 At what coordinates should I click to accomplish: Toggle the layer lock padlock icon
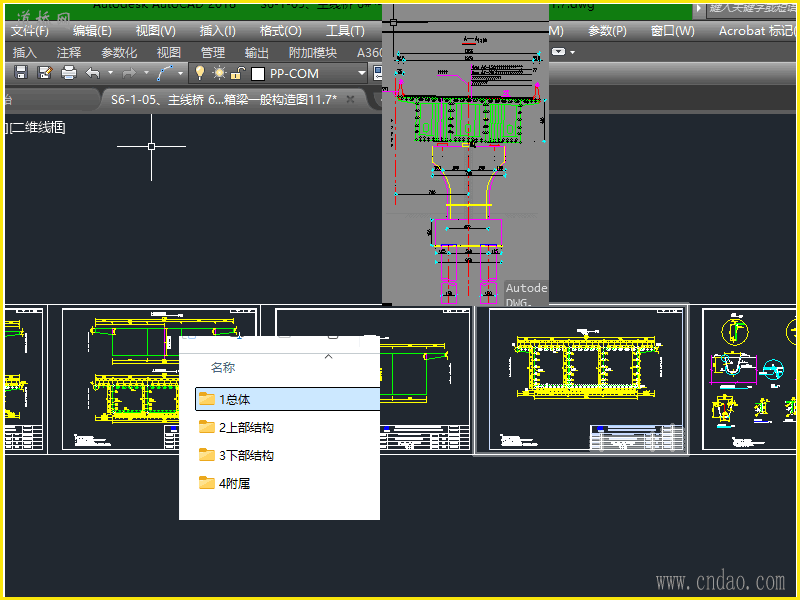click(236, 73)
